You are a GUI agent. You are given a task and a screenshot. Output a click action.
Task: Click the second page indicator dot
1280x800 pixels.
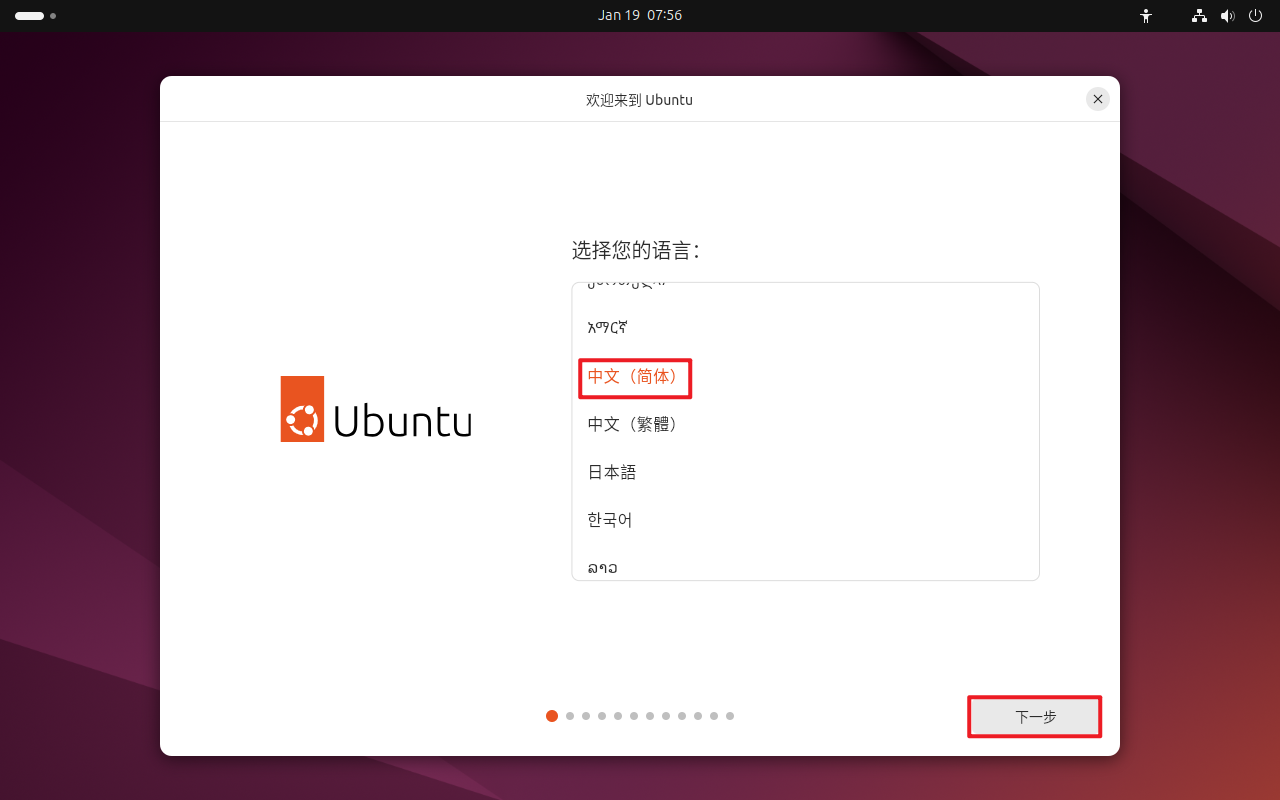pos(570,716)
